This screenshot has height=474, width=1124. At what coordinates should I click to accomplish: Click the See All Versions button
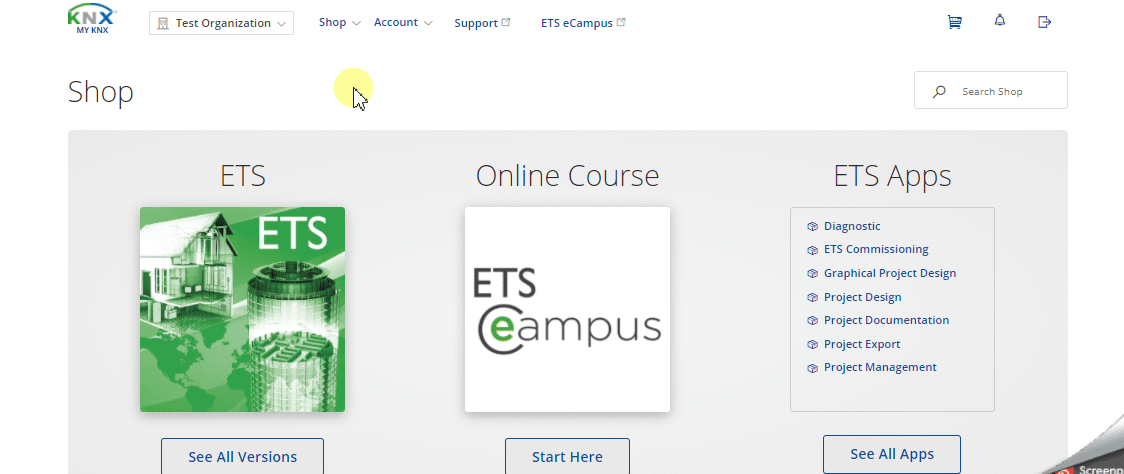click(242, 456)
